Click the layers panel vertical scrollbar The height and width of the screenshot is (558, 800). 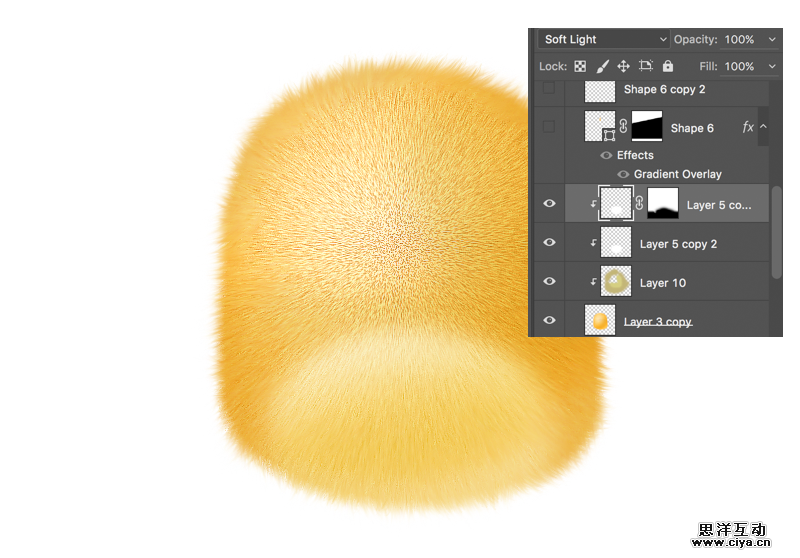pyautogui.click(x=776, y=230)
